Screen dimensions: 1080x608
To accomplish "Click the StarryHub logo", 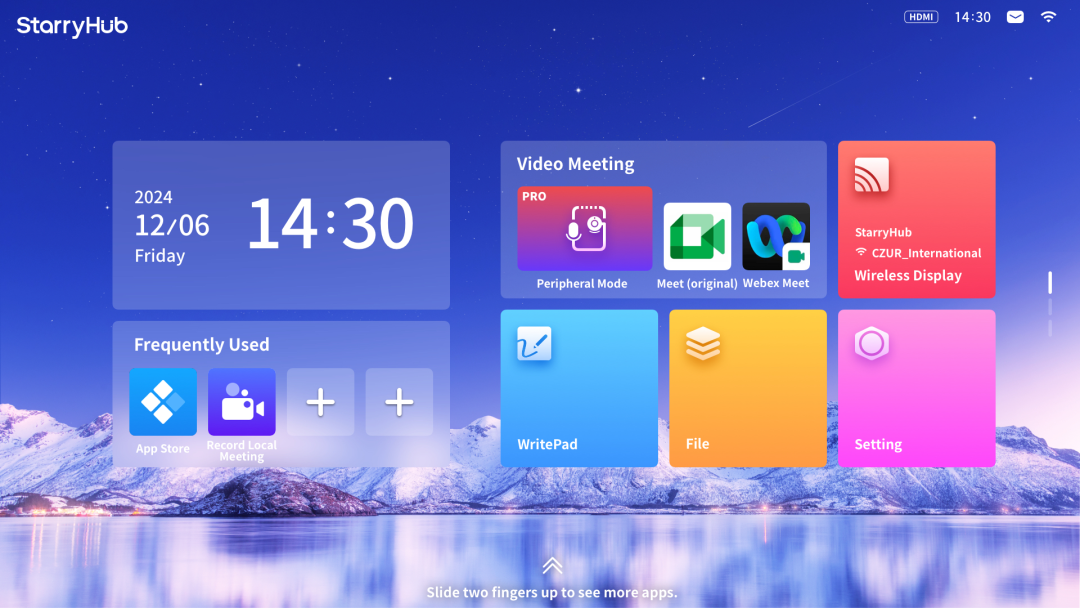I will tap(72, 25).
